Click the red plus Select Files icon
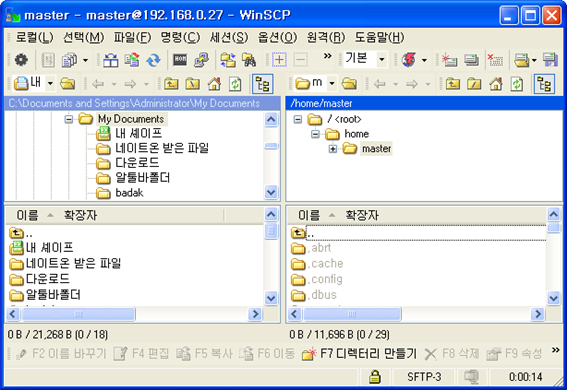The height and width of the screenshot is (390, 567). 279,60
